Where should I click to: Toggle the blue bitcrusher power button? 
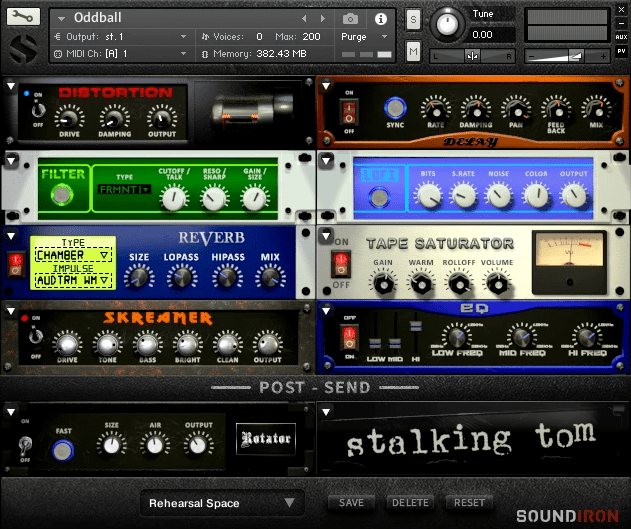pos(379,198)
